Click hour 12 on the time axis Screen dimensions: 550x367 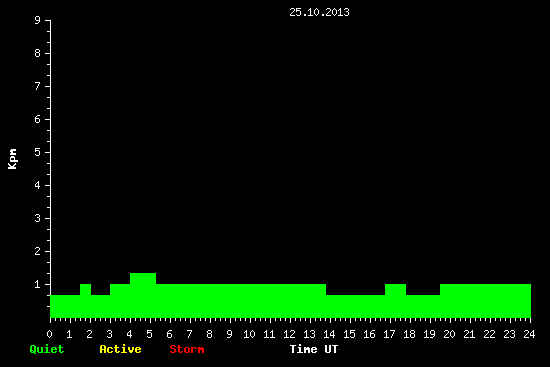click(289, 334)
